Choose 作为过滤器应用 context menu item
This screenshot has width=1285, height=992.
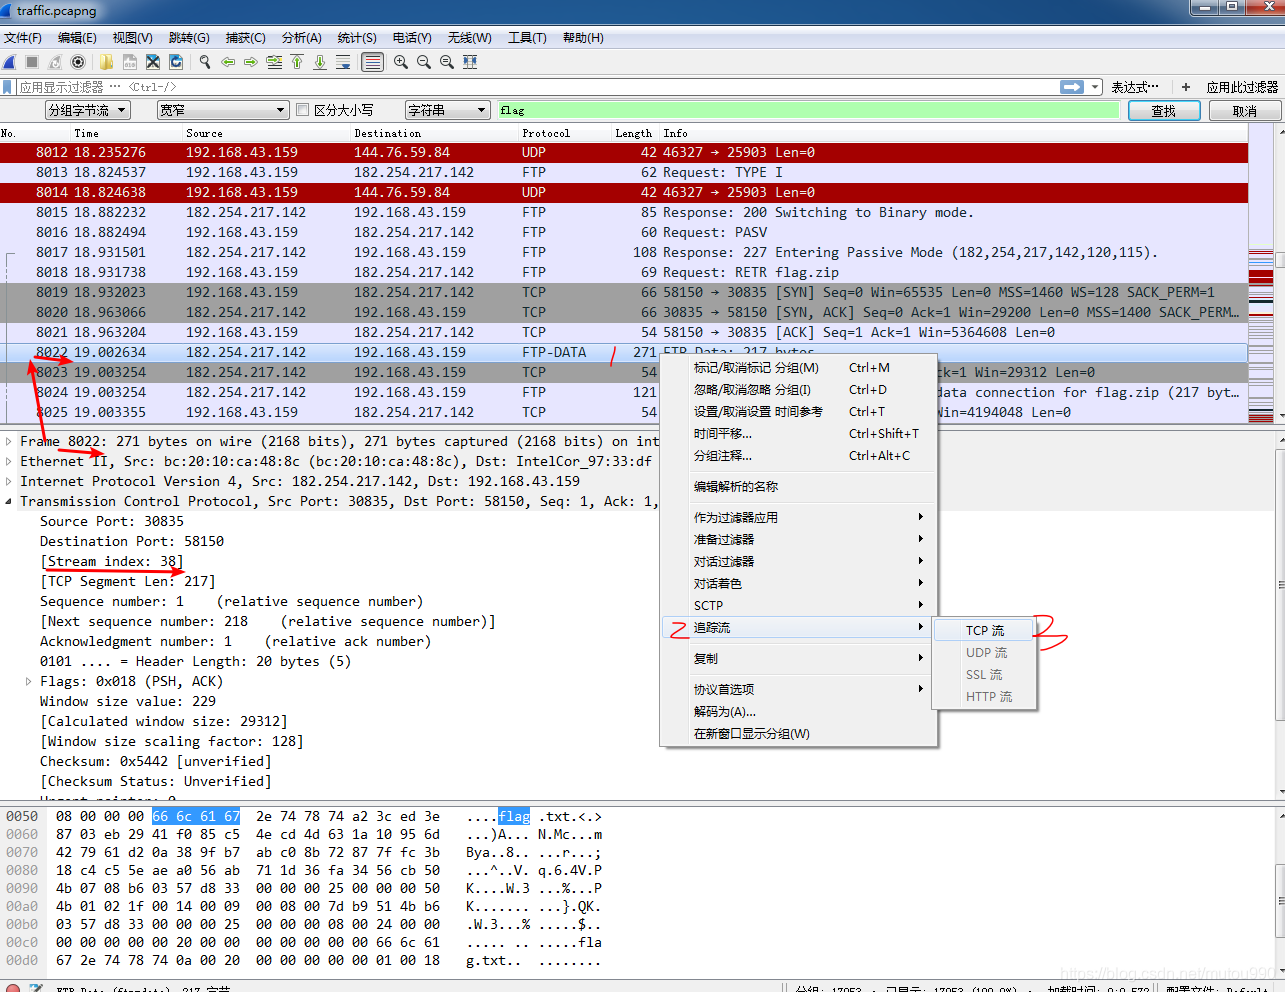pos(799,517)
